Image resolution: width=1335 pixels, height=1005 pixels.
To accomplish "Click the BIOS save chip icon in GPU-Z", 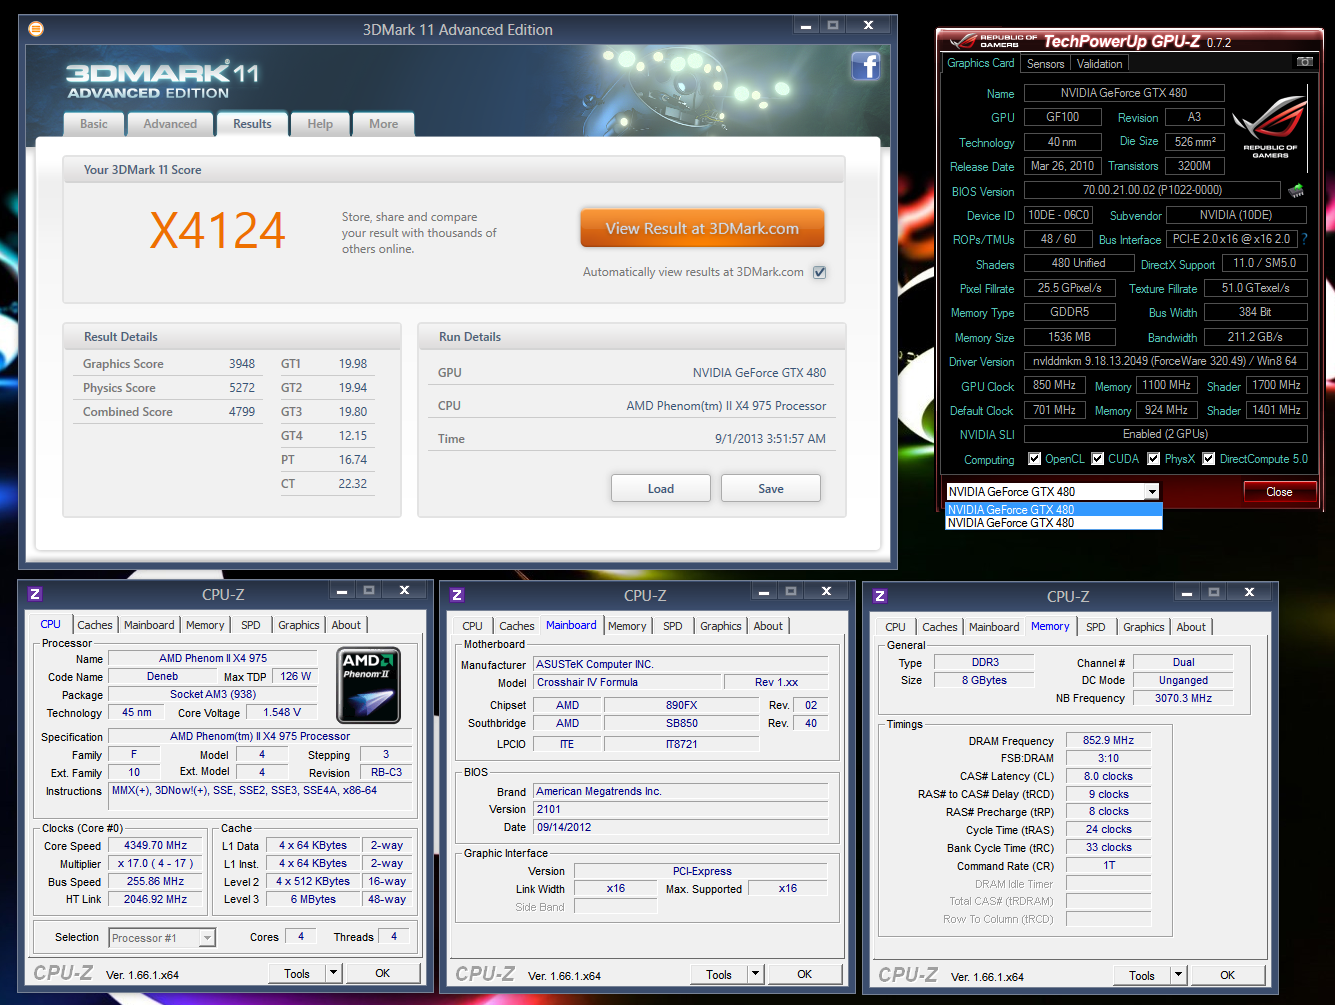I will pyautogui.click(x=1296, y=190).
